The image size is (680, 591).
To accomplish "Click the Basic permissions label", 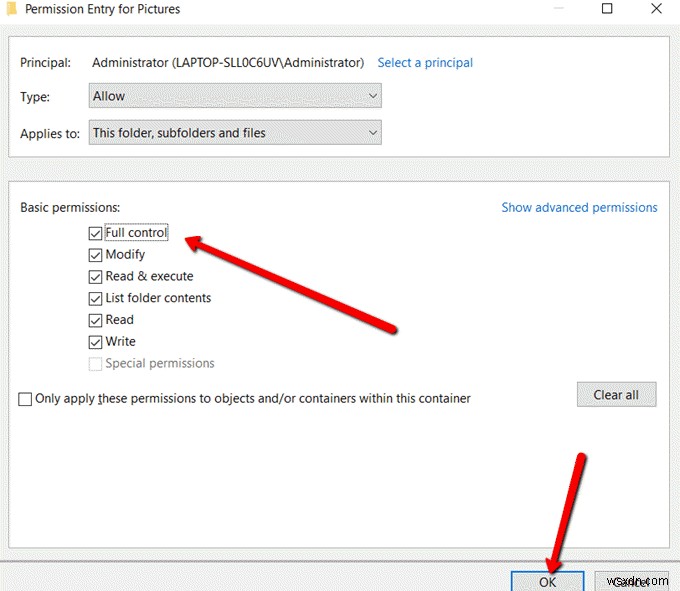I will (70, 208).
